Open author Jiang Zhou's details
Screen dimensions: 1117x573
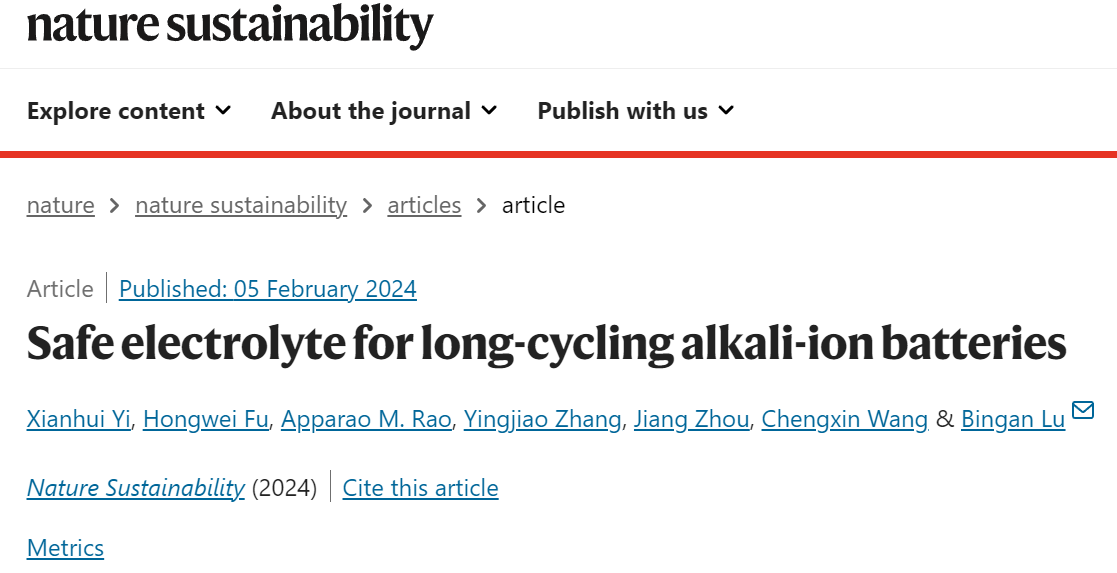click(x=691, y=419)
